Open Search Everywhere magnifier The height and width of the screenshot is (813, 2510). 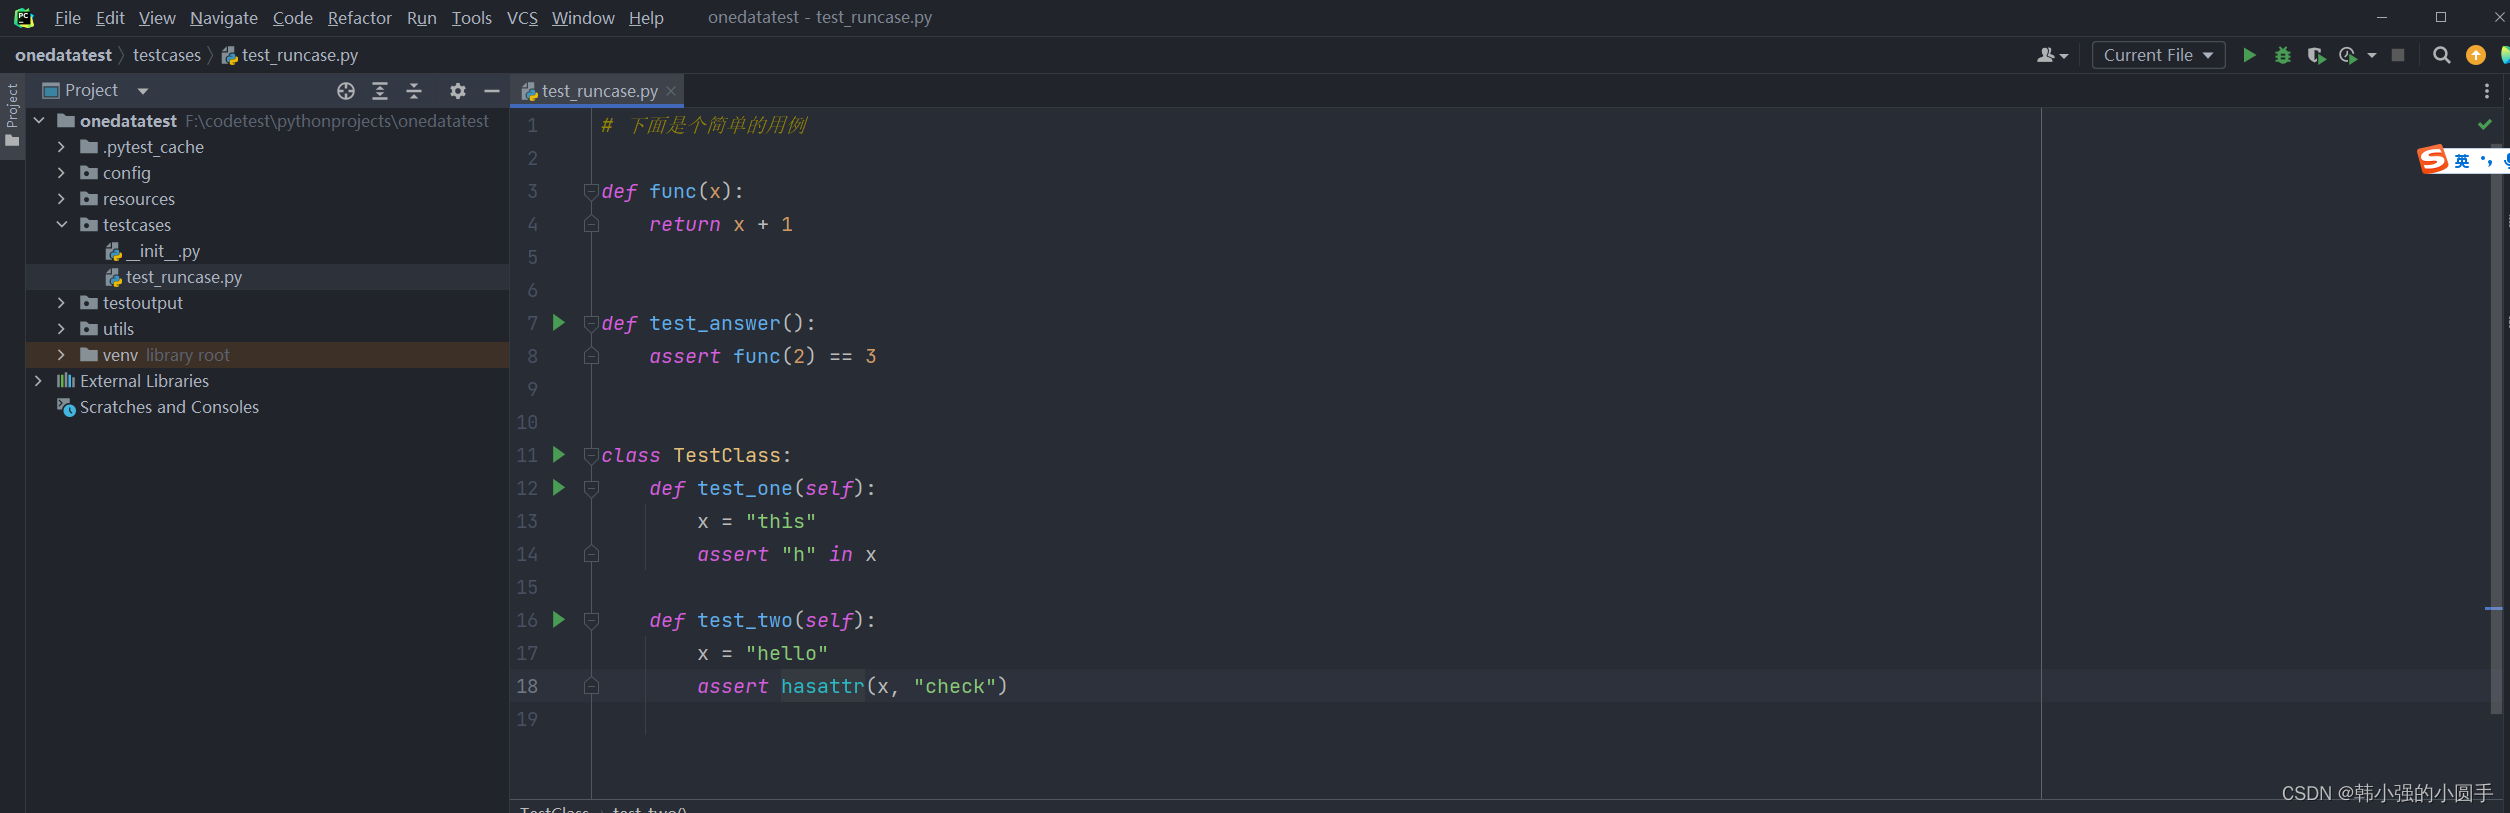[2442, 55]
